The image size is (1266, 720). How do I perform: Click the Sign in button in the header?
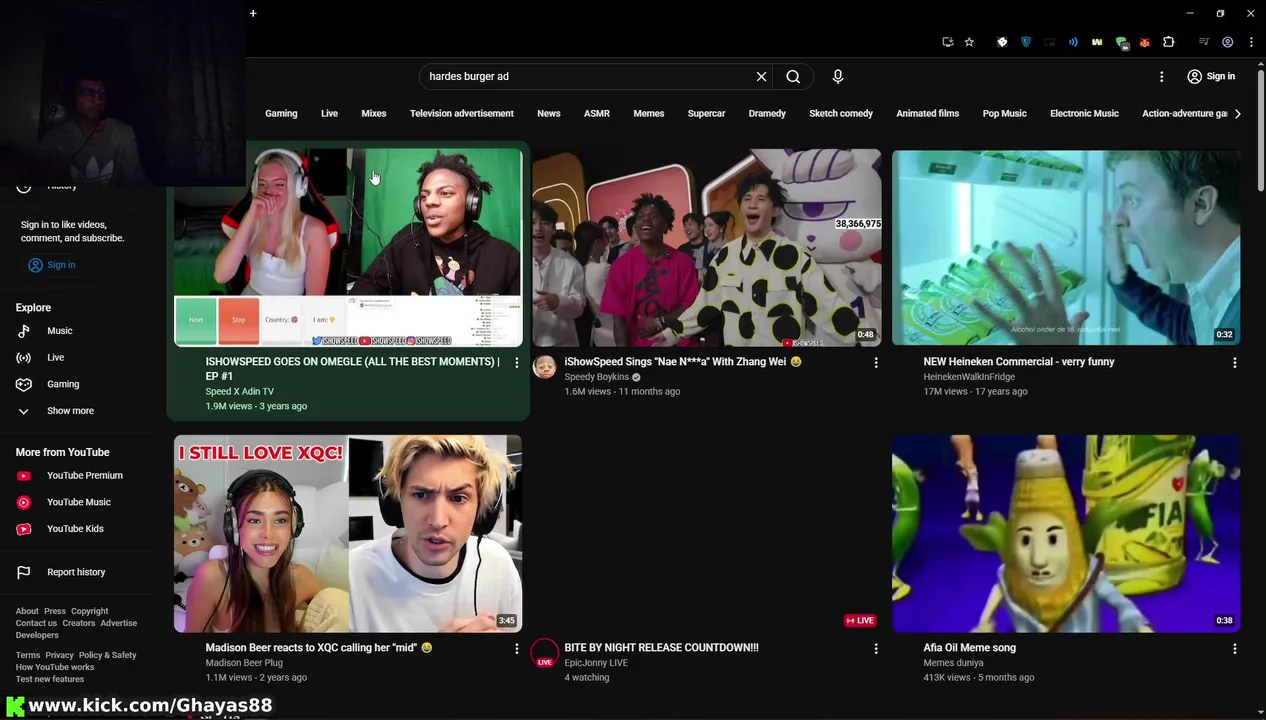[1210, 76]
